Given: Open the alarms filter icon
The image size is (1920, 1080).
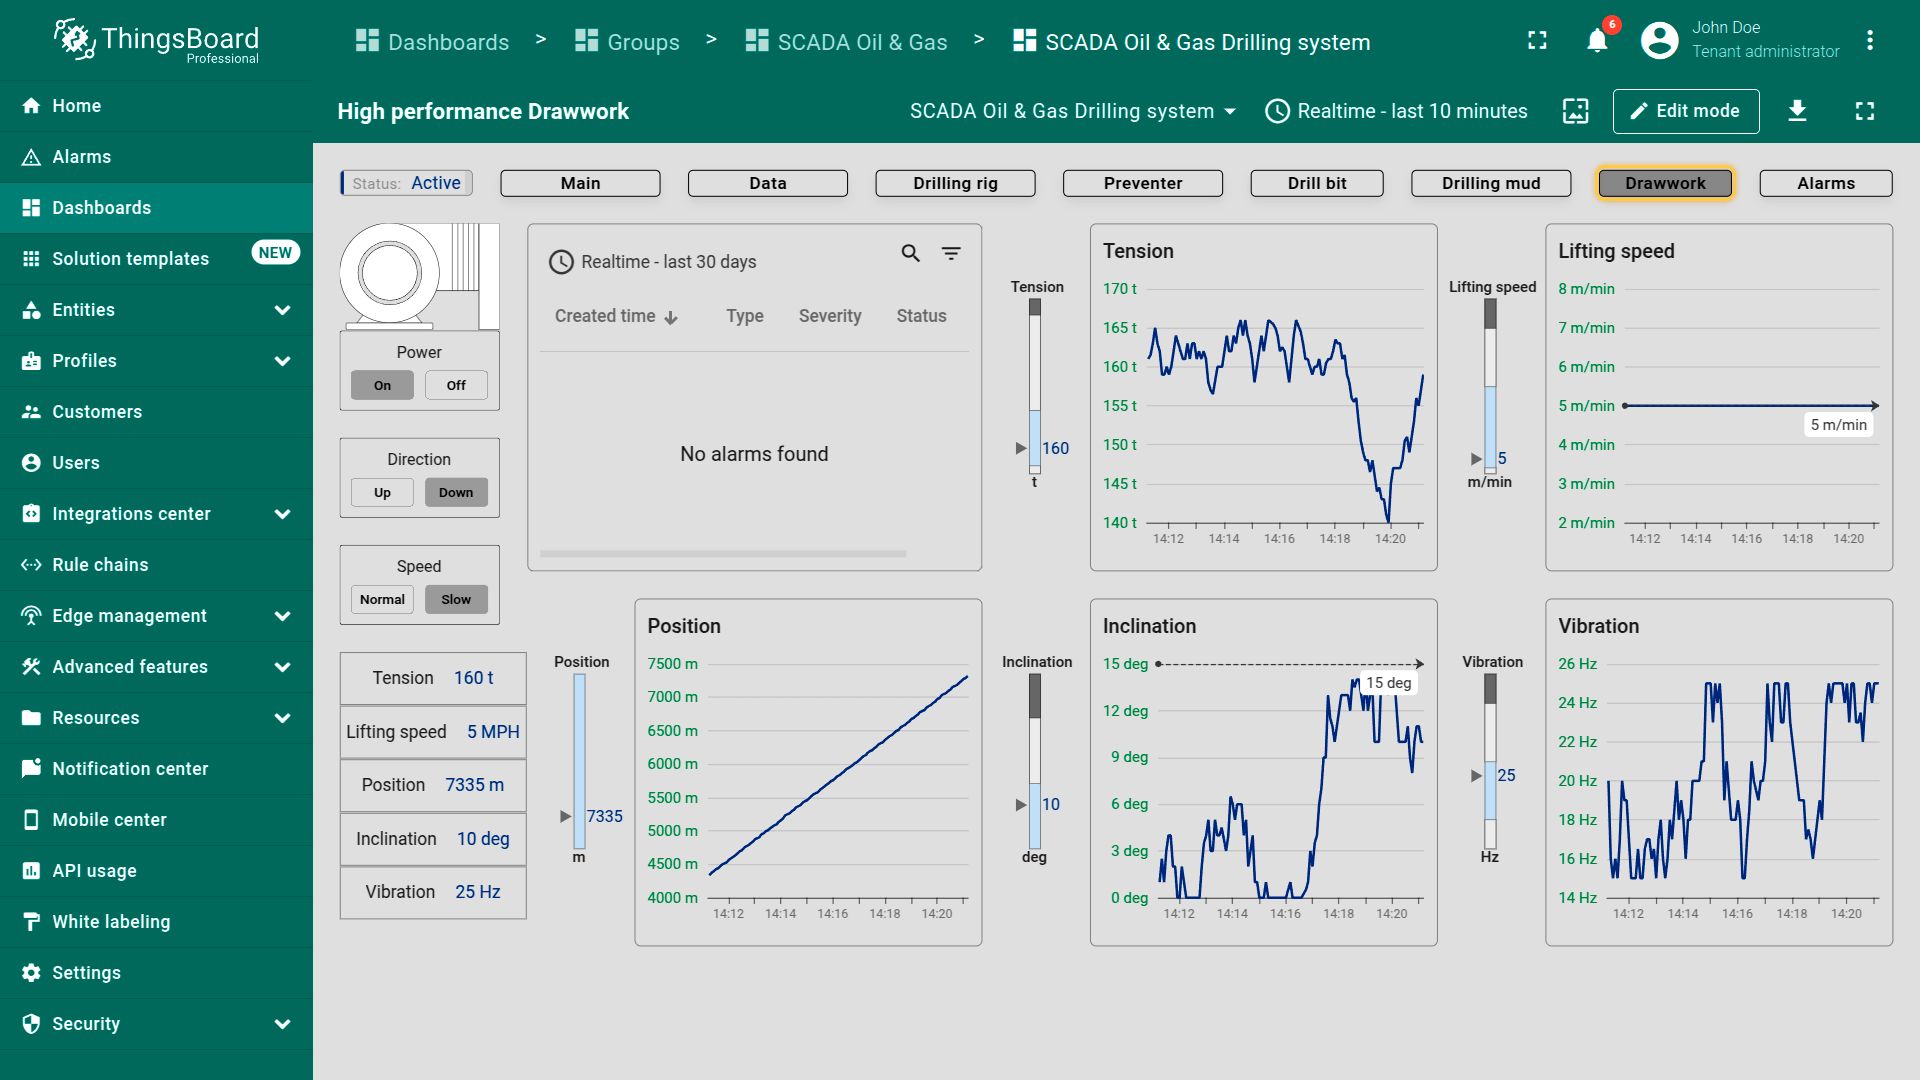Looking at the screenshot, I should pyautogui.click(x=951, y=254).
